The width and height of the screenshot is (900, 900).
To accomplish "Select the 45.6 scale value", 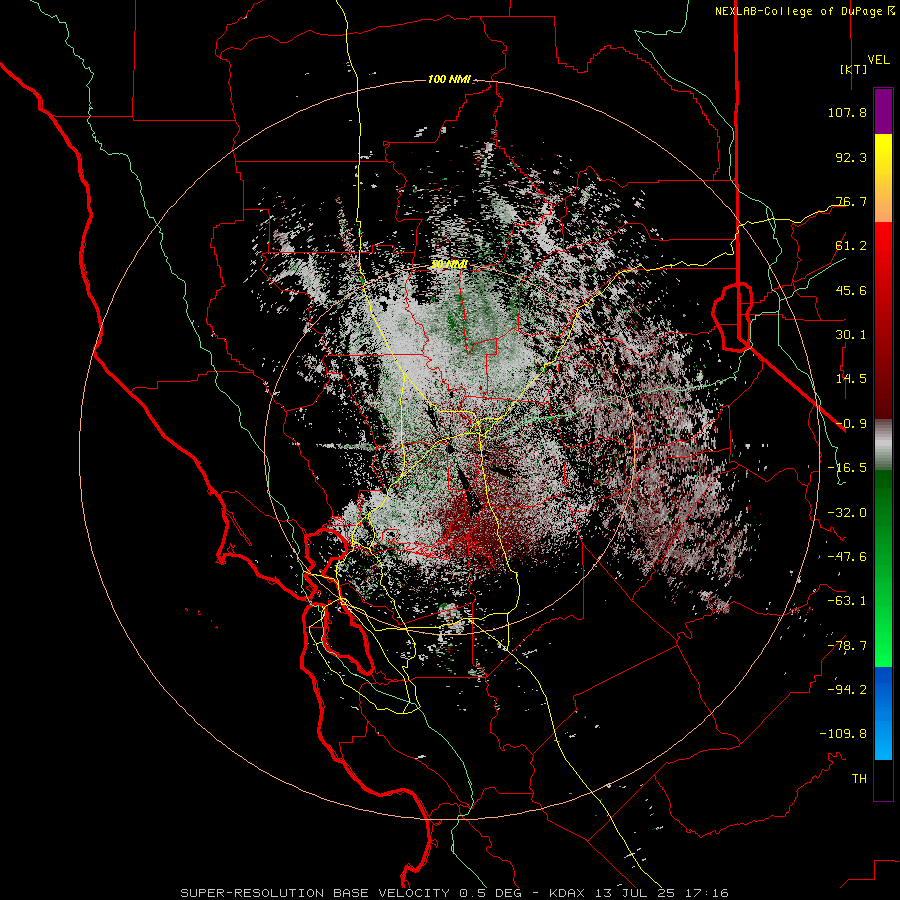I will click(851, 290).
